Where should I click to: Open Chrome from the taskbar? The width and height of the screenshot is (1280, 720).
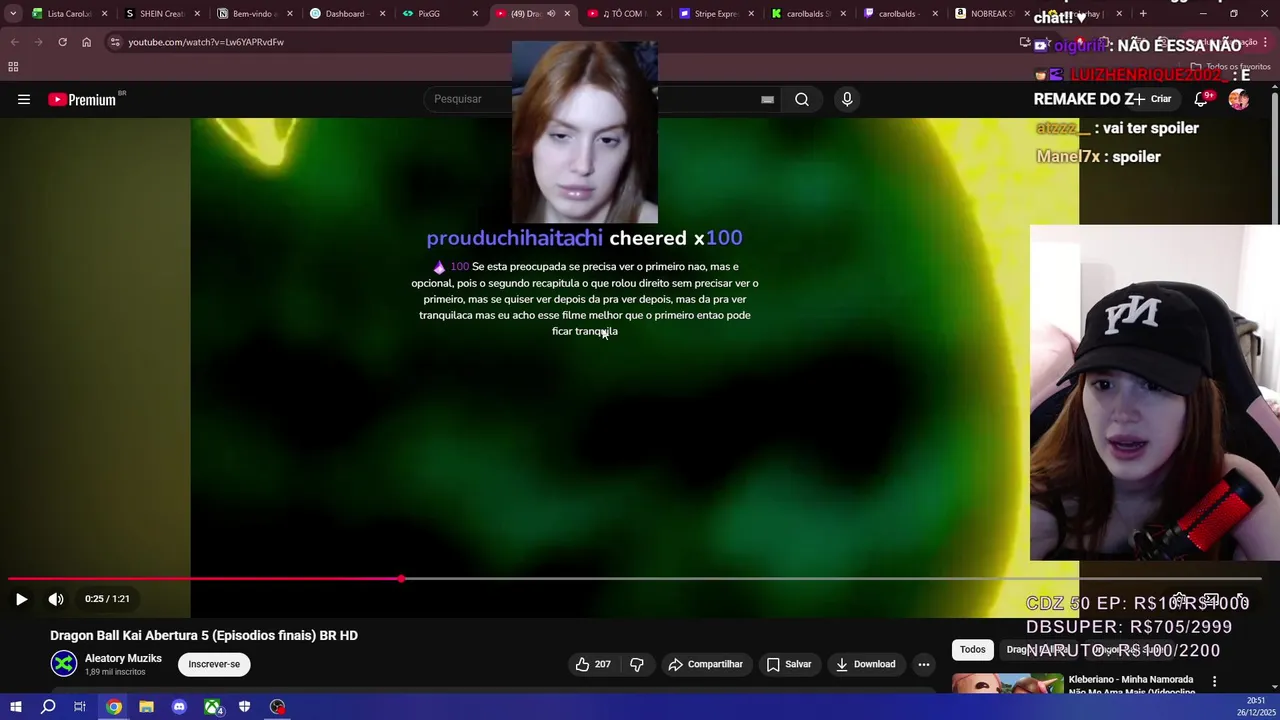114,707
